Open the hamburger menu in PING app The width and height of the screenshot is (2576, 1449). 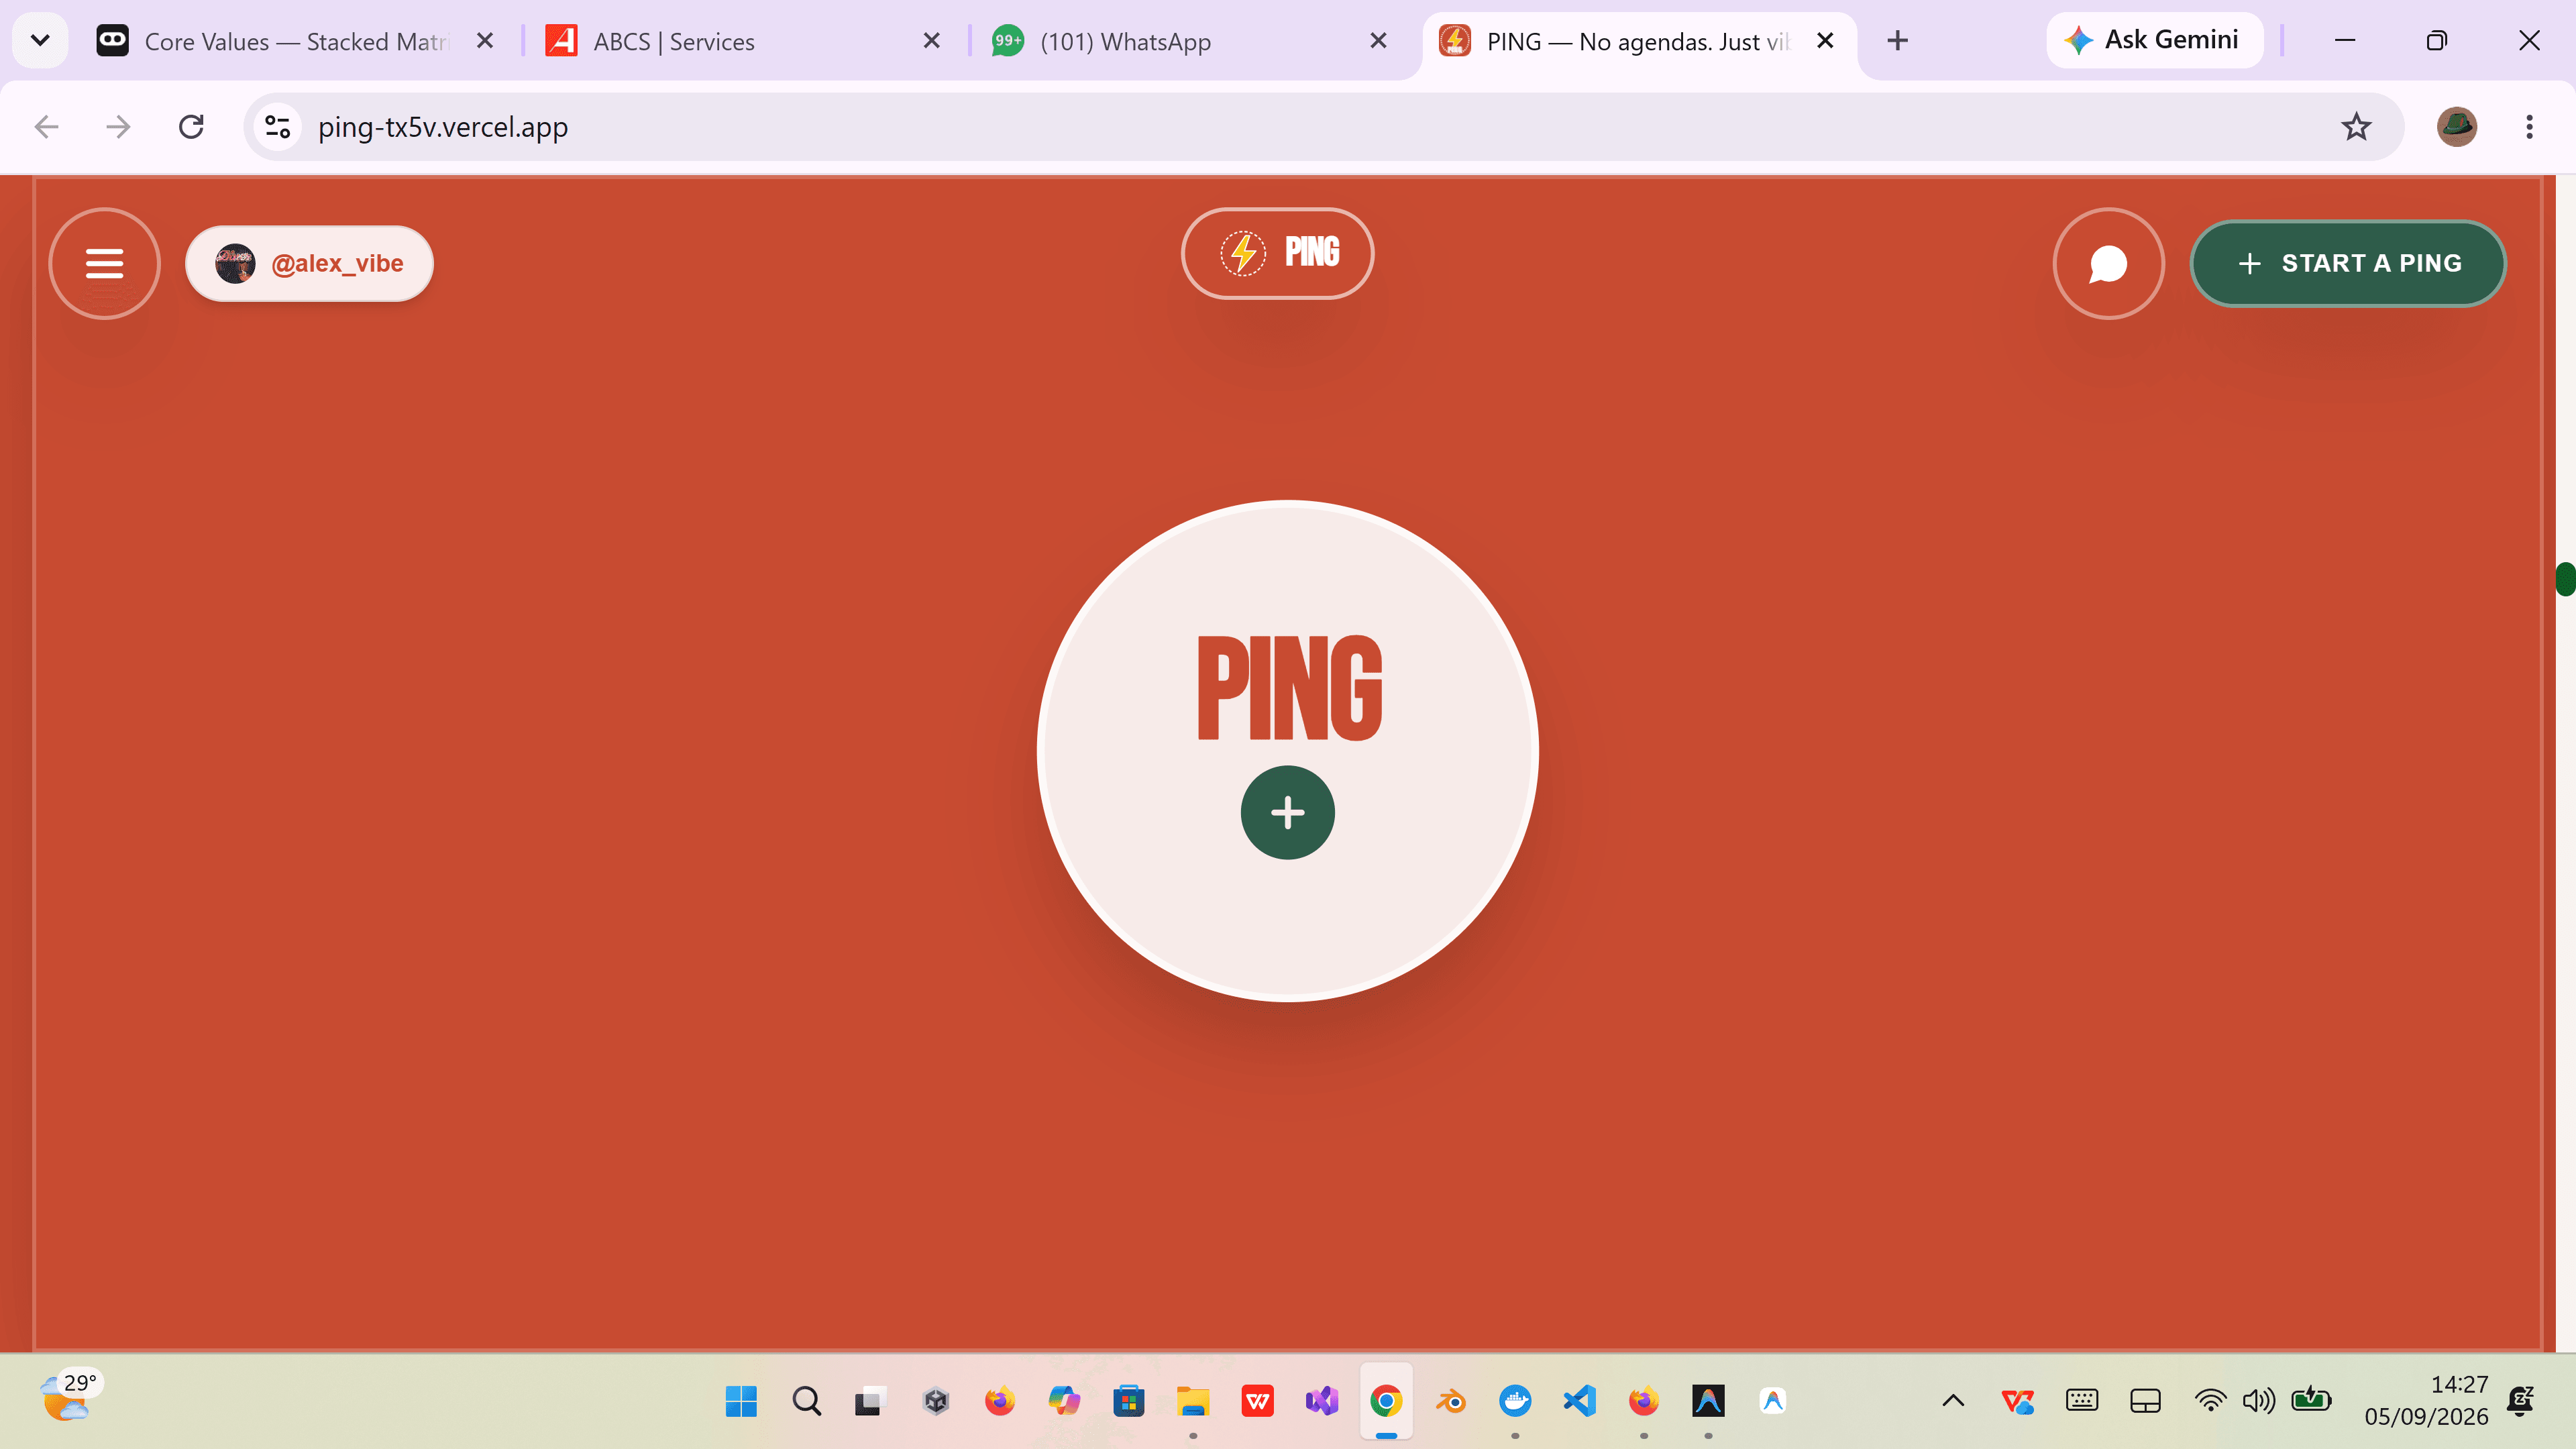[104, 264]
